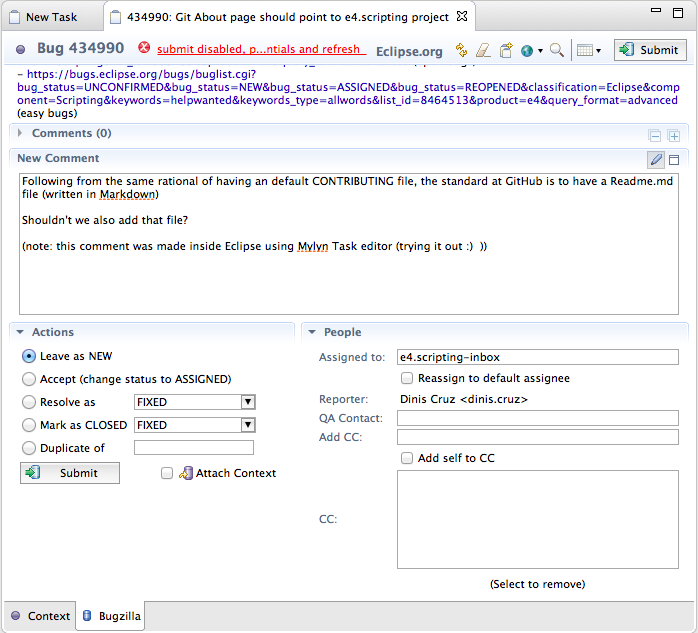This screenshot has height=633, width=698.
Task: Click the Add CC input field
Action: click(538, 437)
